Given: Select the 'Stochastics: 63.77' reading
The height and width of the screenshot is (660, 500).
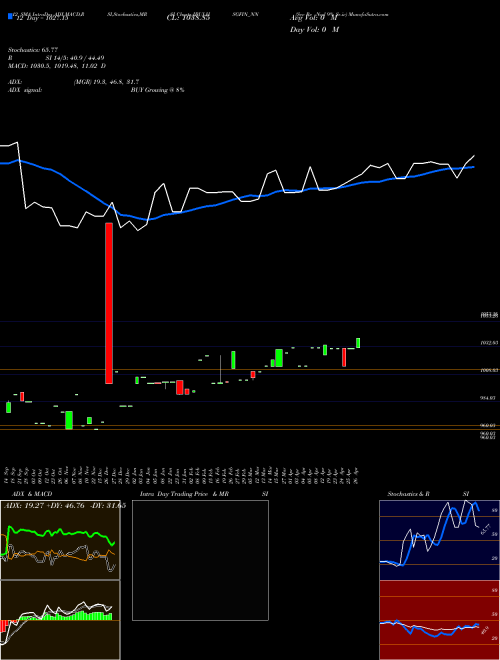Looking at the screenshot, I should 33,50.
